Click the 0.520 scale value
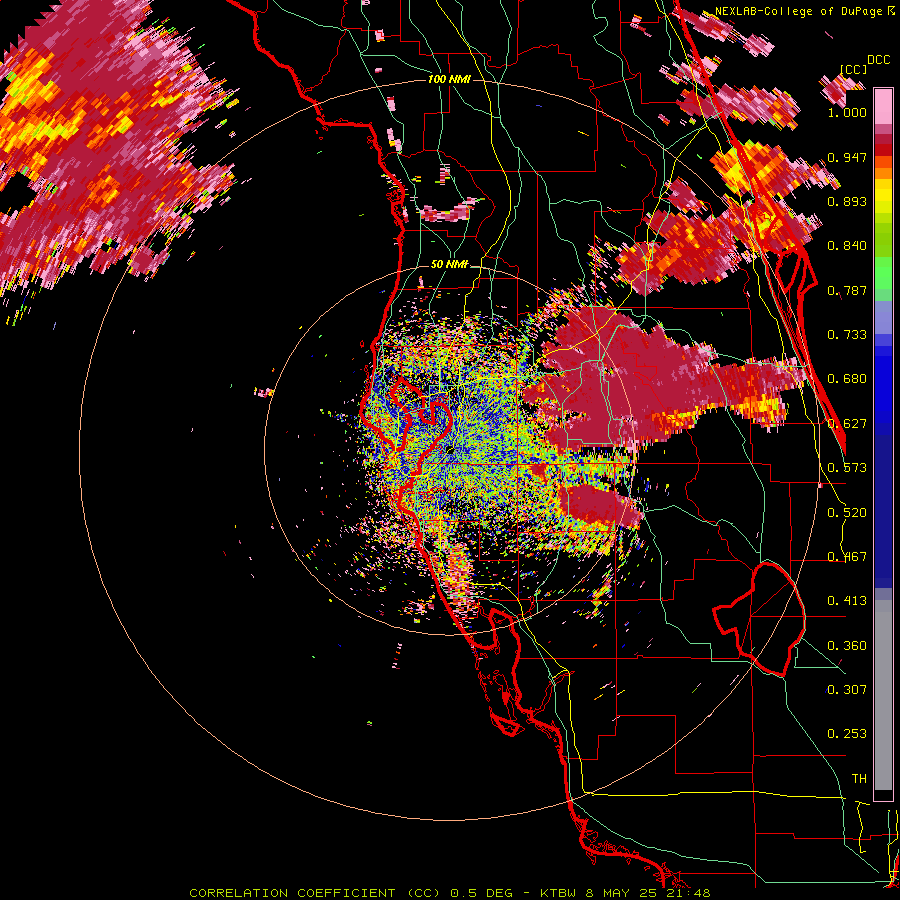This screenshot has height=900, width=900. (847, 513)
